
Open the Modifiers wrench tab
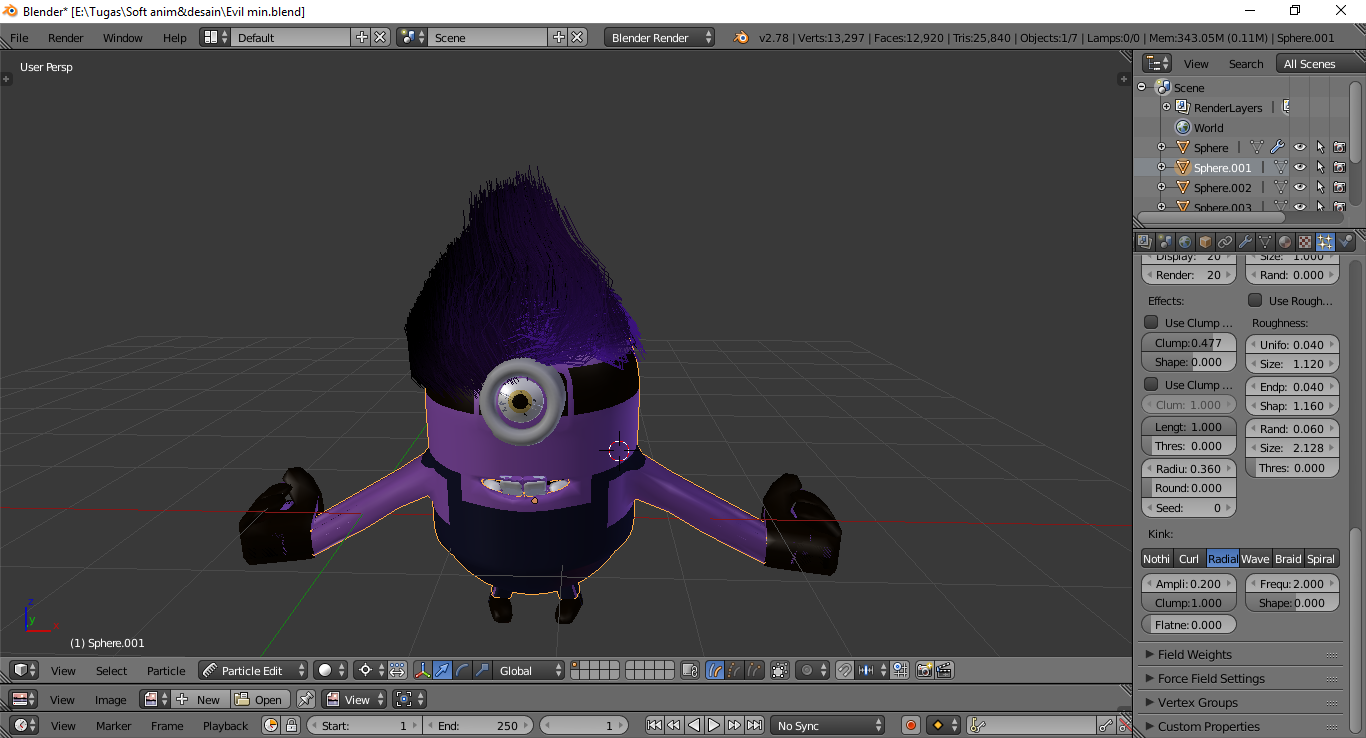click(x=1245, y=242)
